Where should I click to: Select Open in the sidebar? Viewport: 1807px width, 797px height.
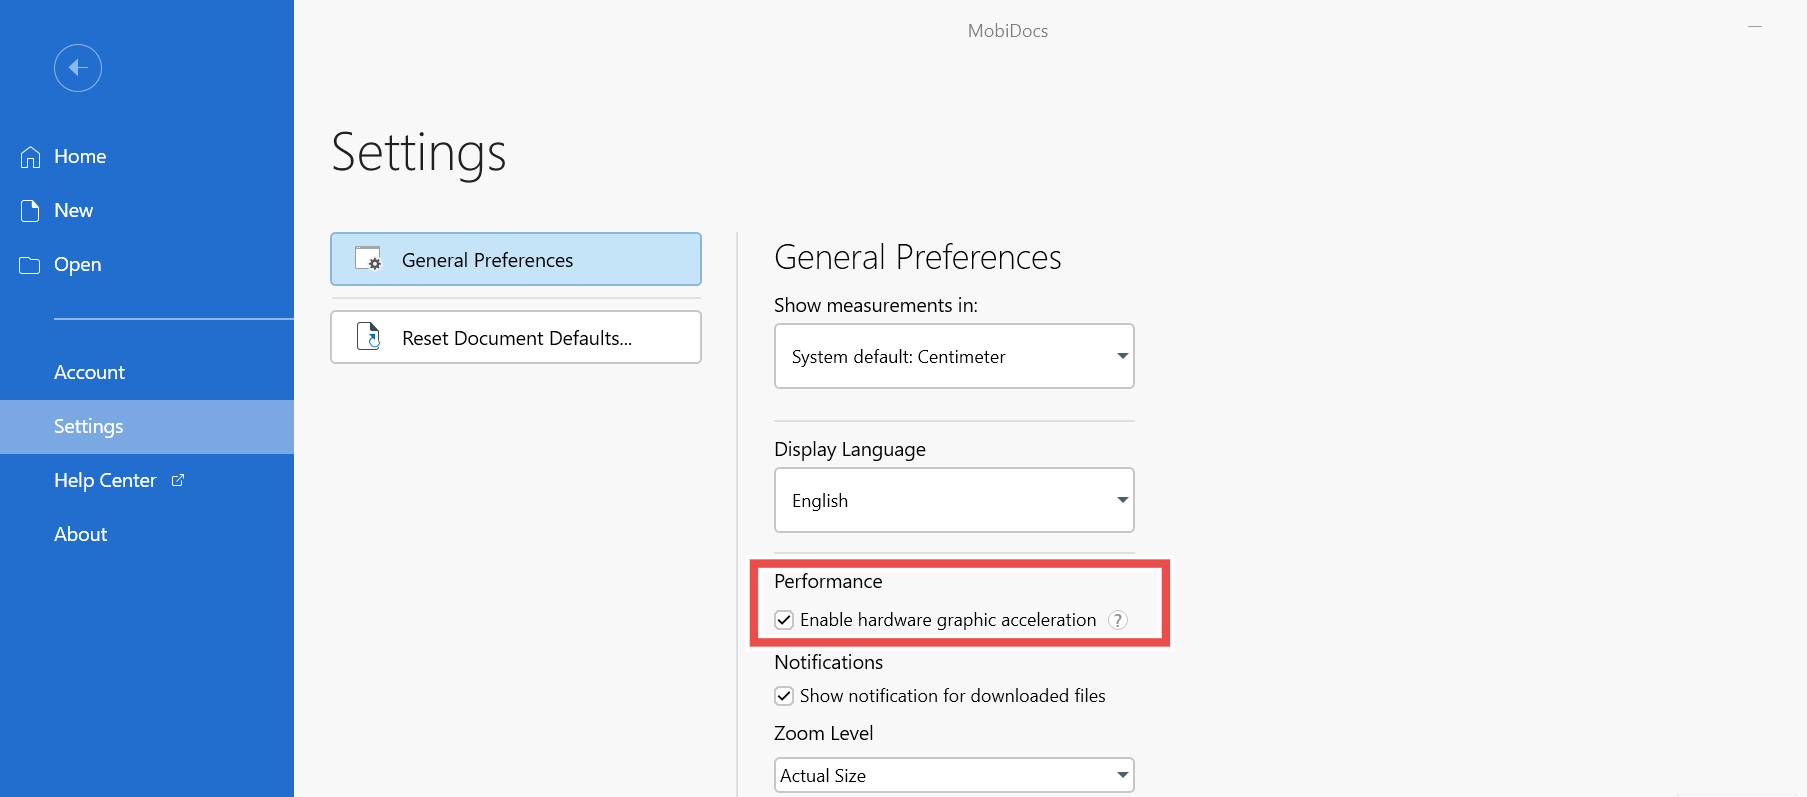tap(147, 265)
